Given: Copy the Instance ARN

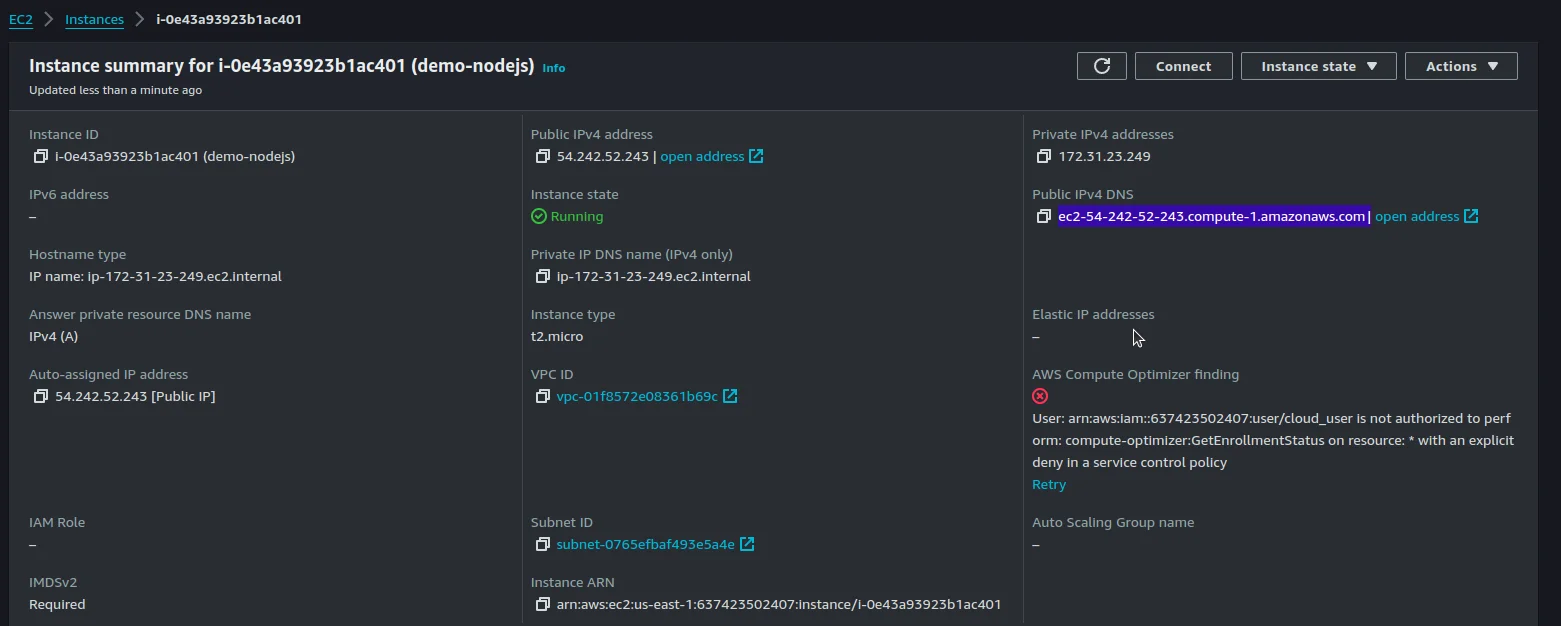Looking at the screenshot, I should coord(542,605).
